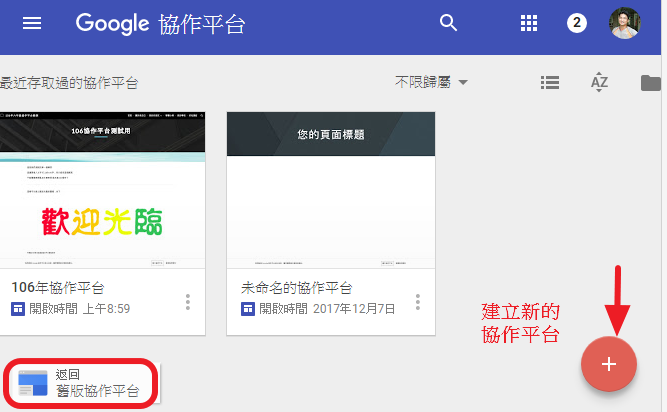Open the Google apps grid
Image resolution: width=667 pixels, height=412 pixels.
pos(530,23)
